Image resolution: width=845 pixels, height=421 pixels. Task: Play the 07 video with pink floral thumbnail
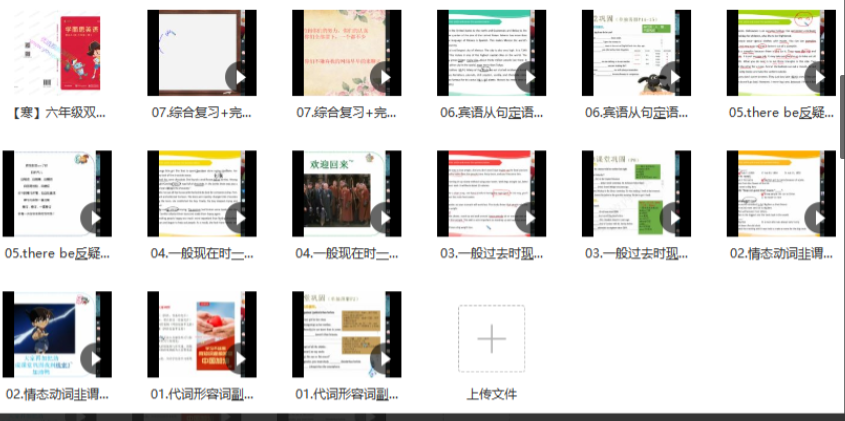382,77
